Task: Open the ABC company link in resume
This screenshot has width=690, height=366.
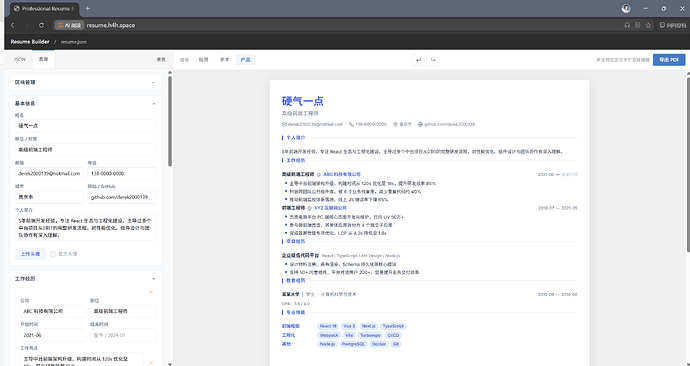Action: 341,175
